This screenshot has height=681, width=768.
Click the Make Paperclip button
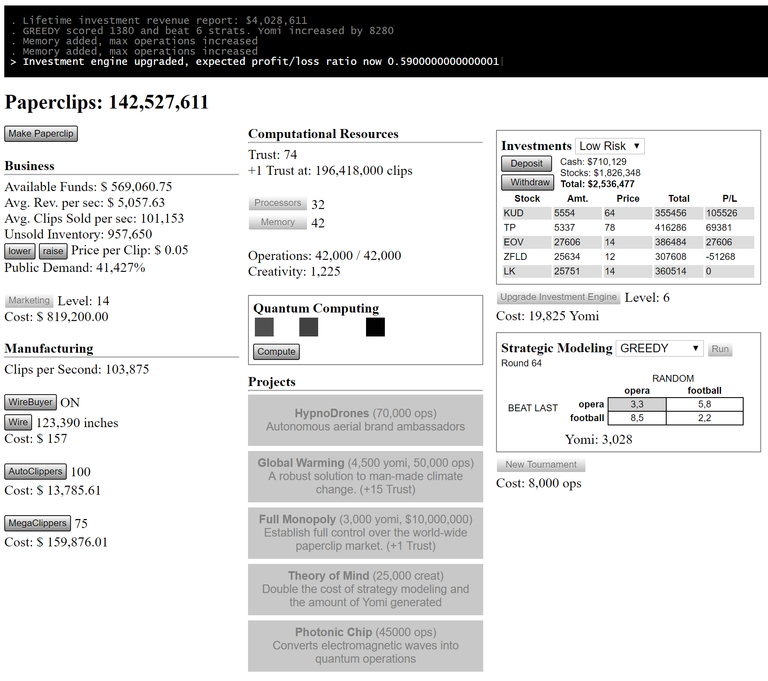[41, 134]
